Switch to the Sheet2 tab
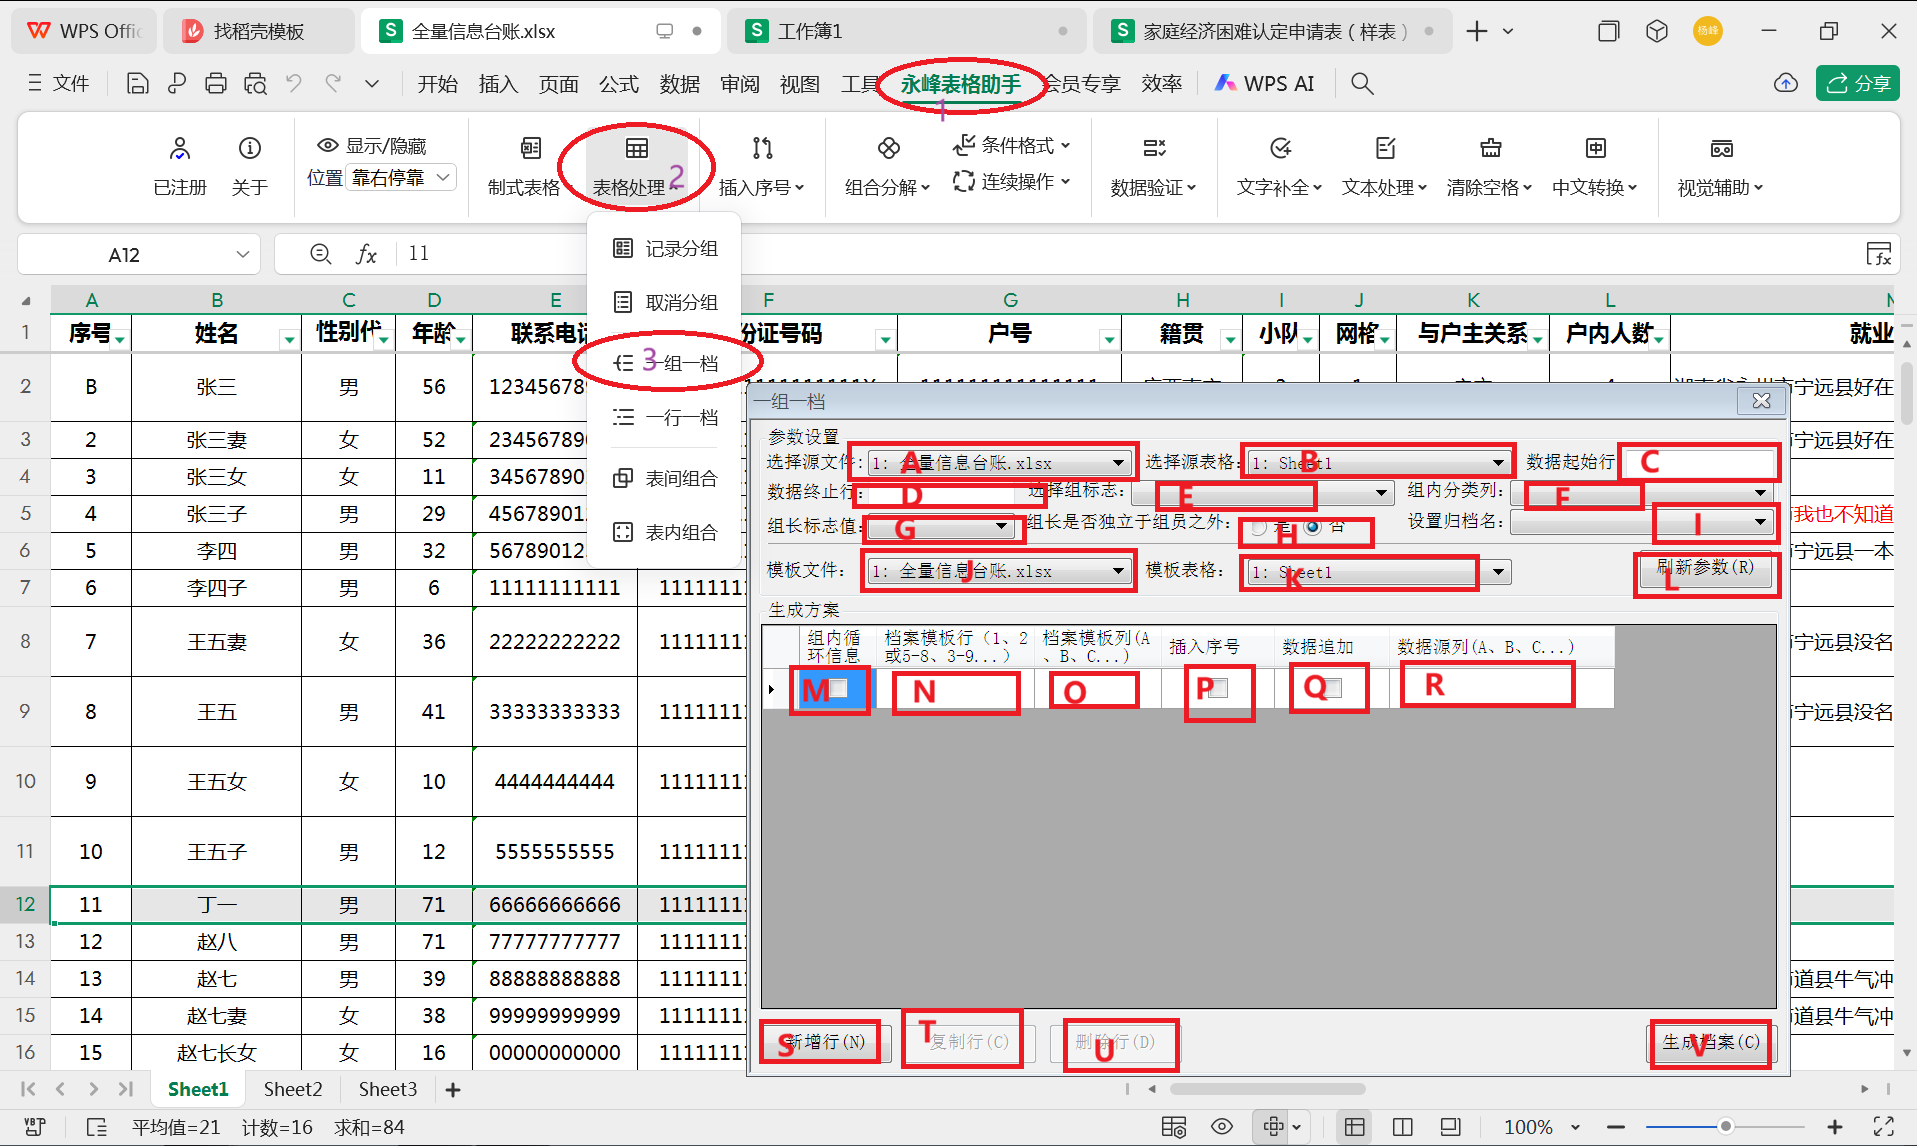The height and width of the screenshot is (1146, 1917). 292,1089
